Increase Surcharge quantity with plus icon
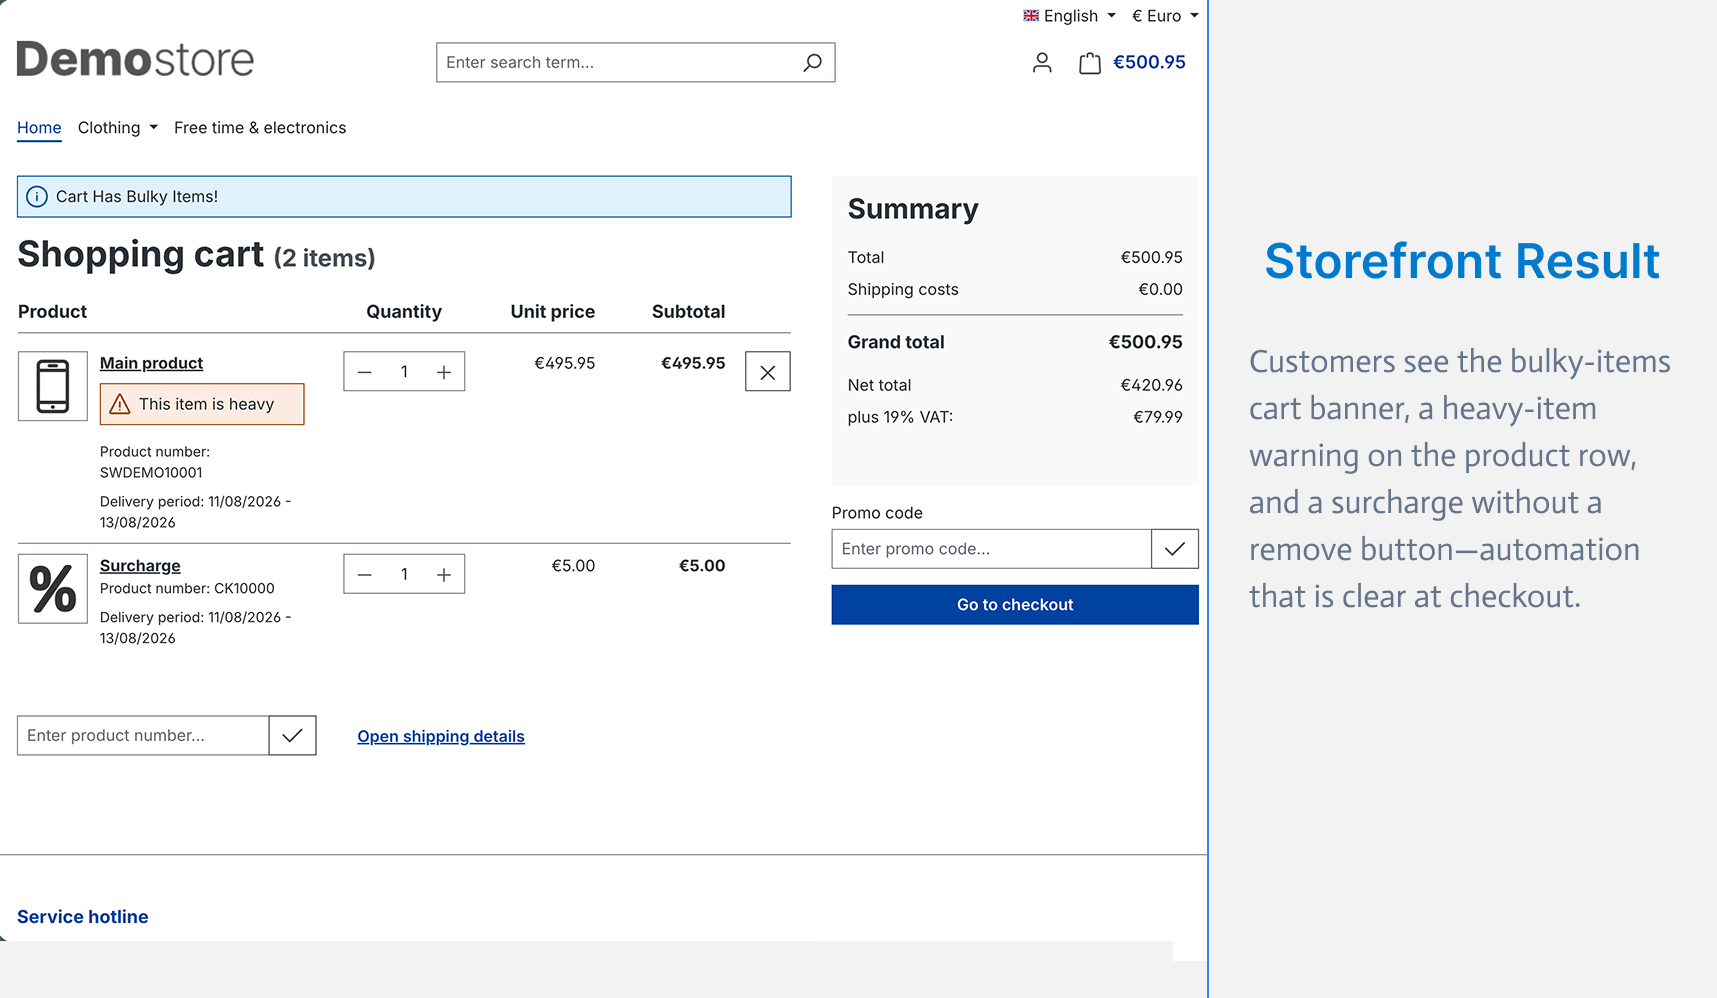 (x=444, y=574)
